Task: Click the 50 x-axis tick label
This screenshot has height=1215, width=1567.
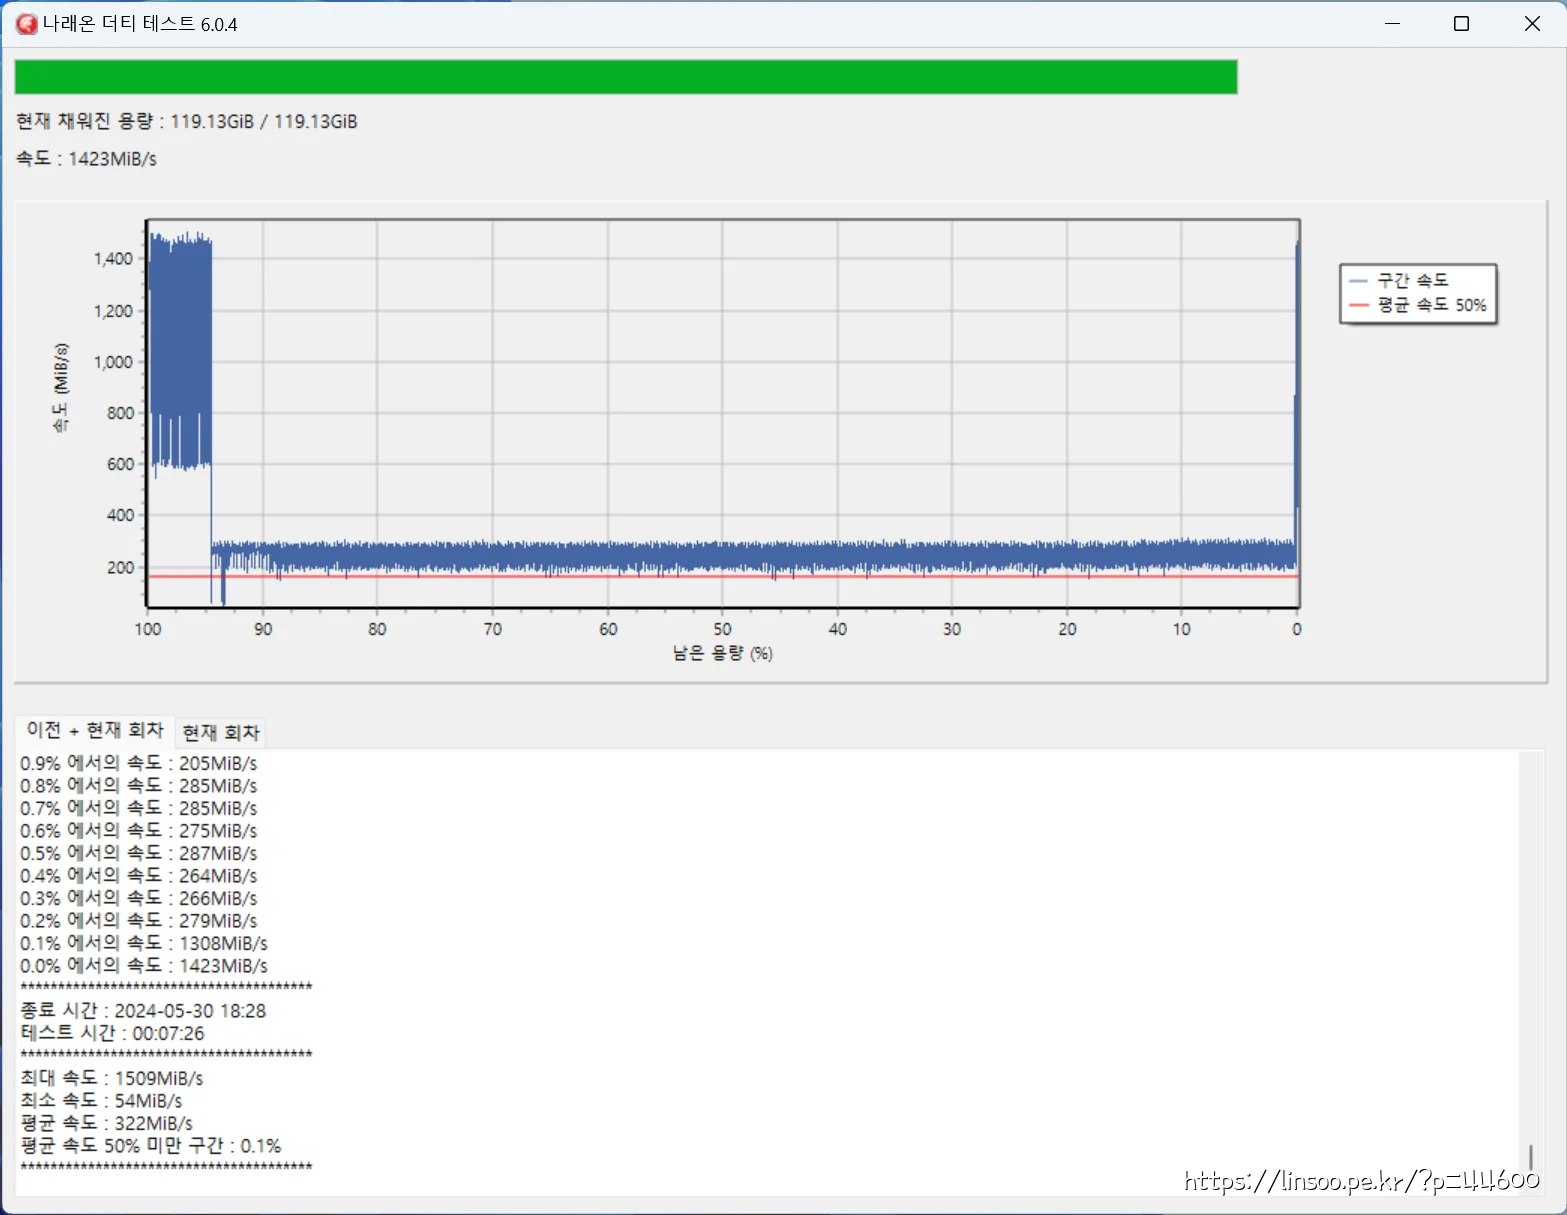Action: 722,629
